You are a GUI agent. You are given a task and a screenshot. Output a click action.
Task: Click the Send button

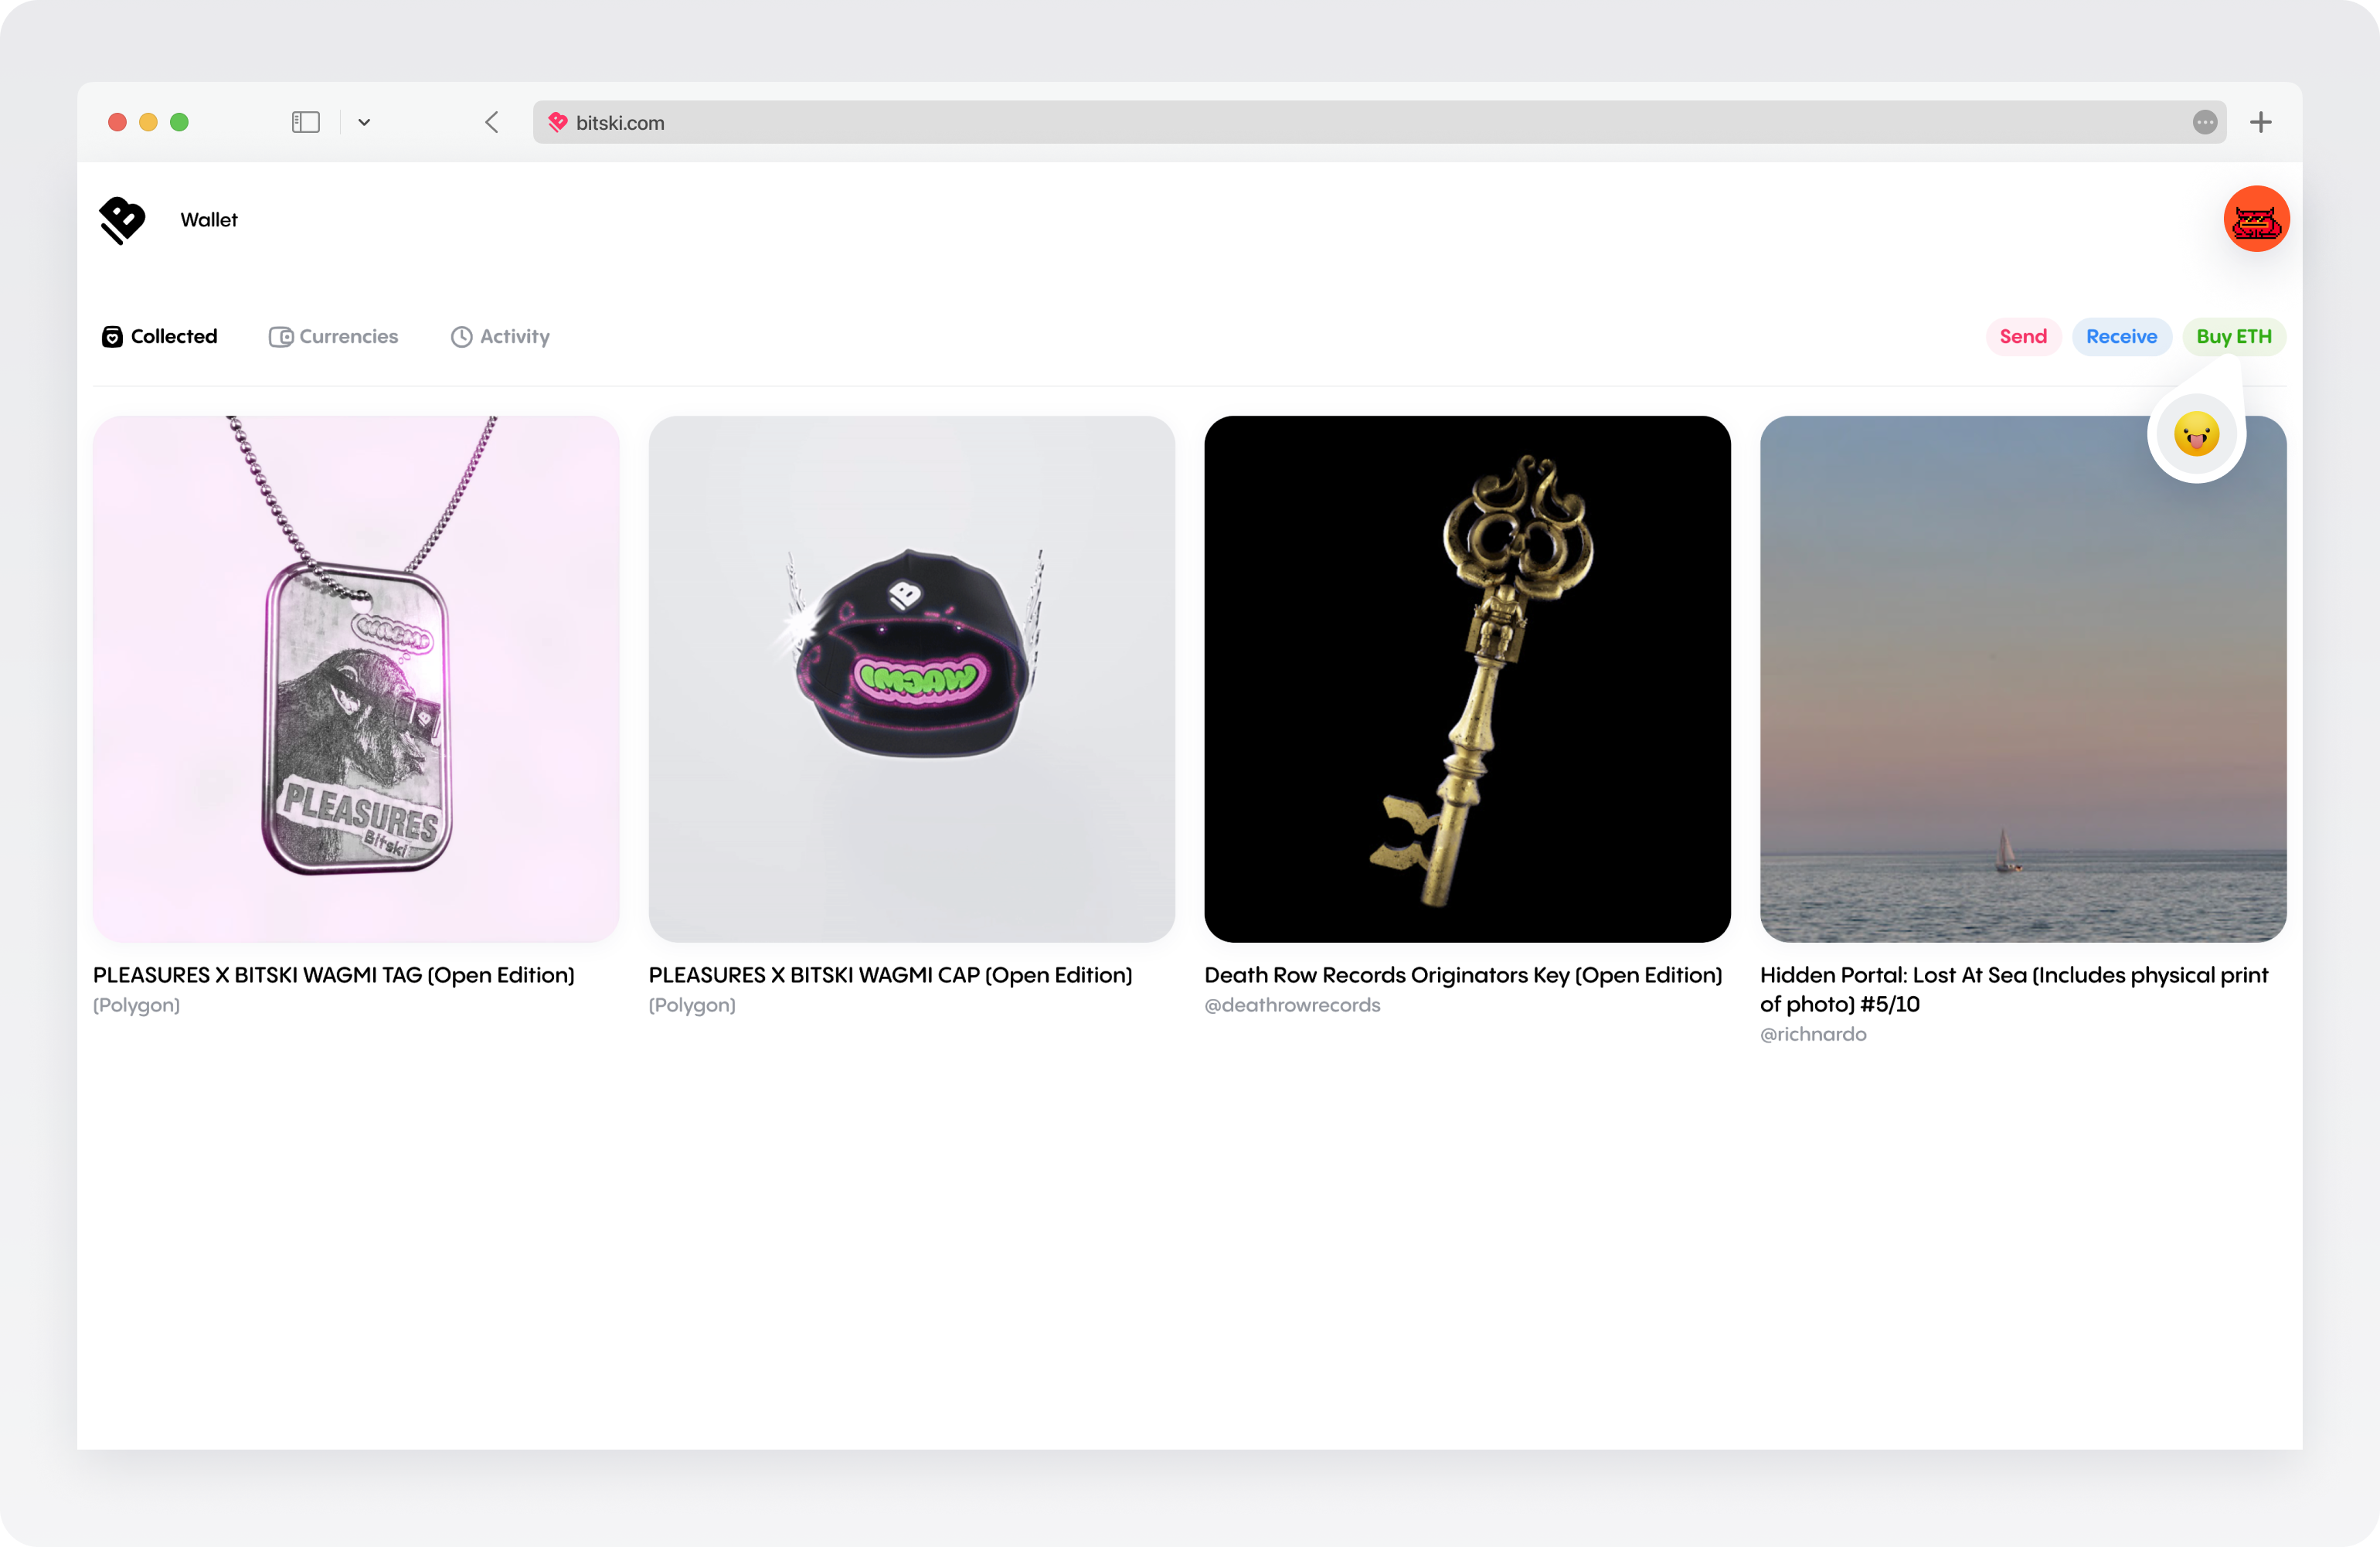pos(2022,337)
